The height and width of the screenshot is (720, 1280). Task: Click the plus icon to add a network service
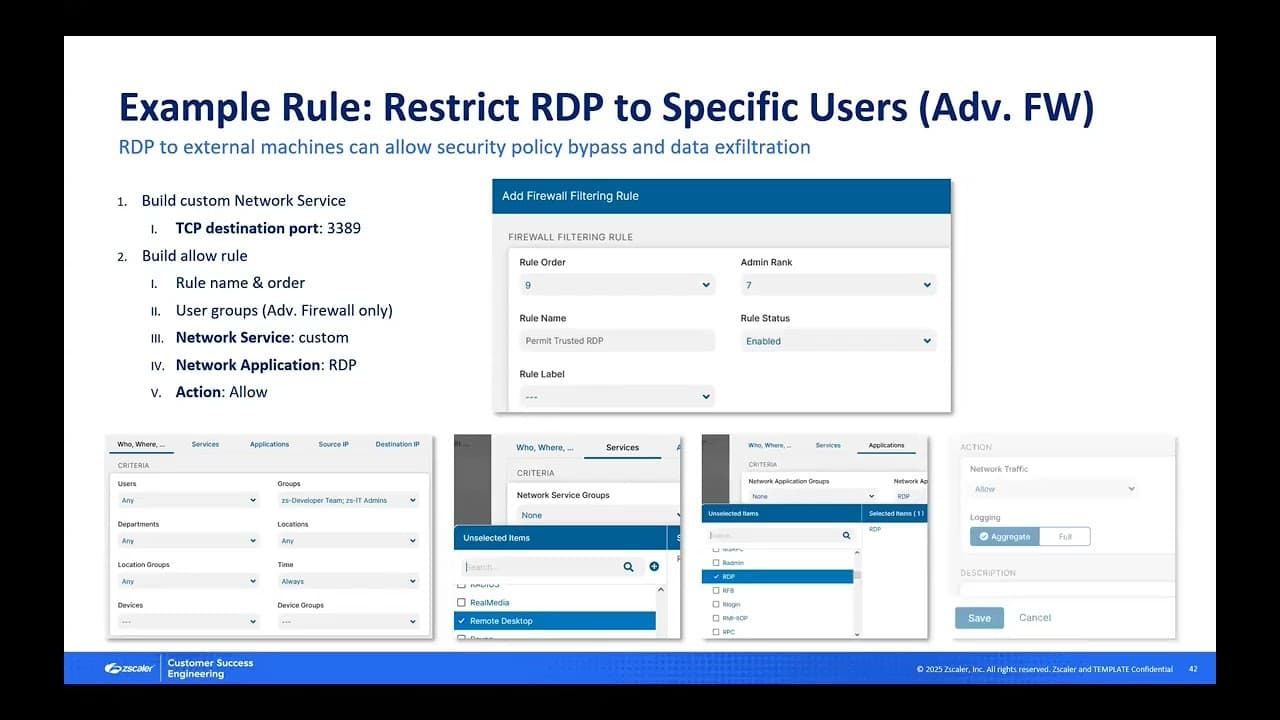[655, 566]
